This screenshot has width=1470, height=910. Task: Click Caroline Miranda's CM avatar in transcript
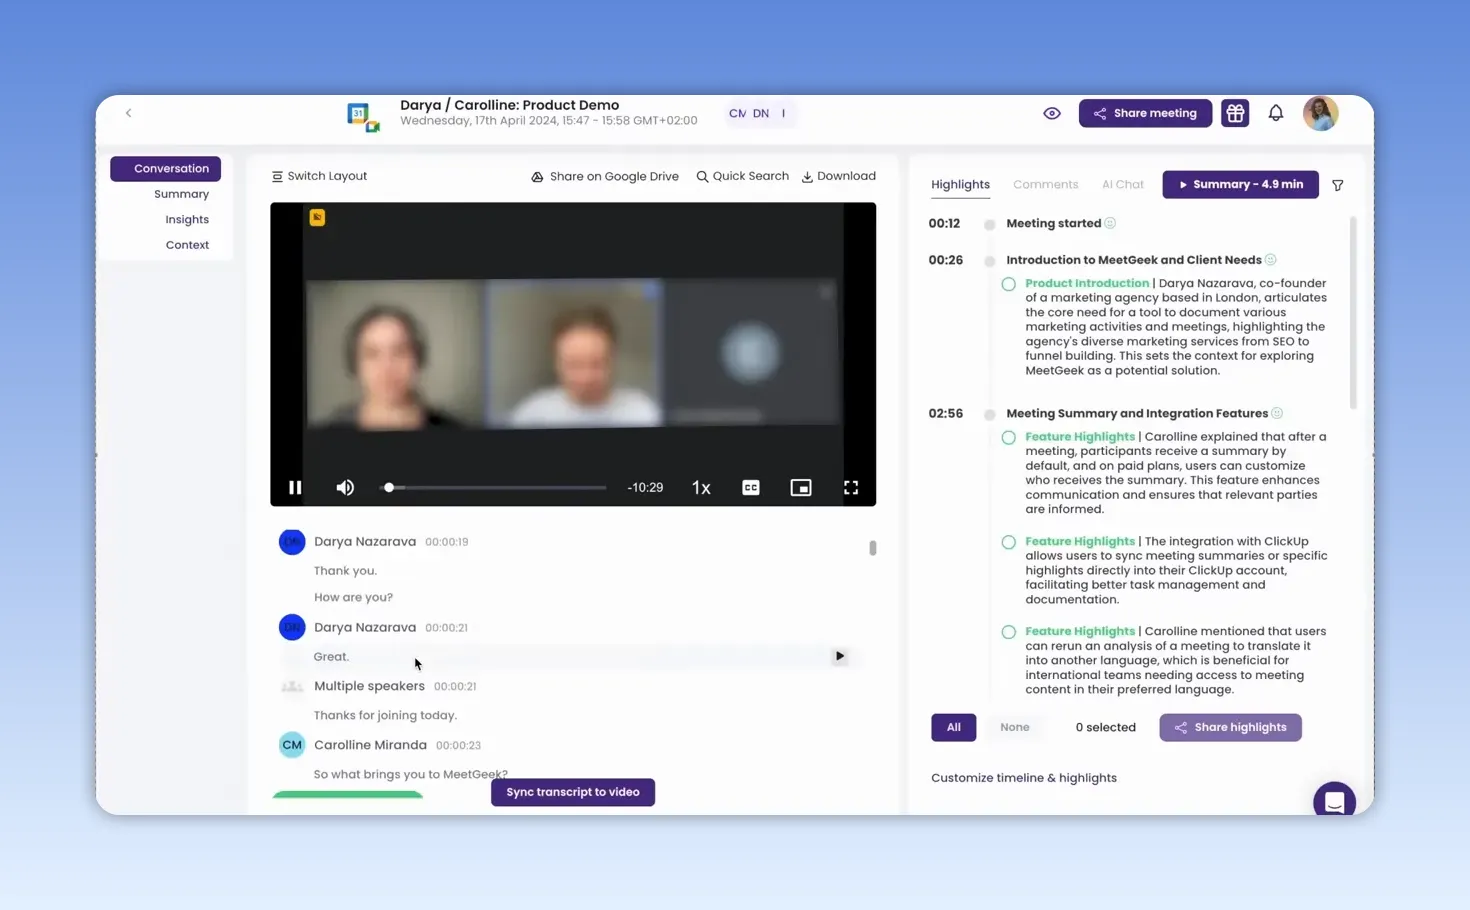292,745
